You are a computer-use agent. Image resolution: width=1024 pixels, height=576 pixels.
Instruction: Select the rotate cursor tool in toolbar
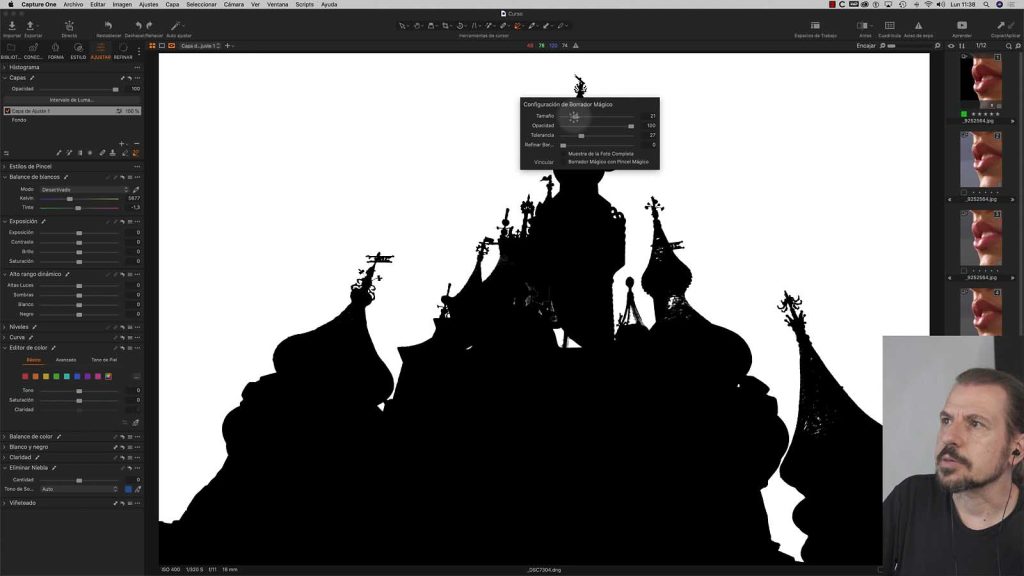(x=460, y=25)
